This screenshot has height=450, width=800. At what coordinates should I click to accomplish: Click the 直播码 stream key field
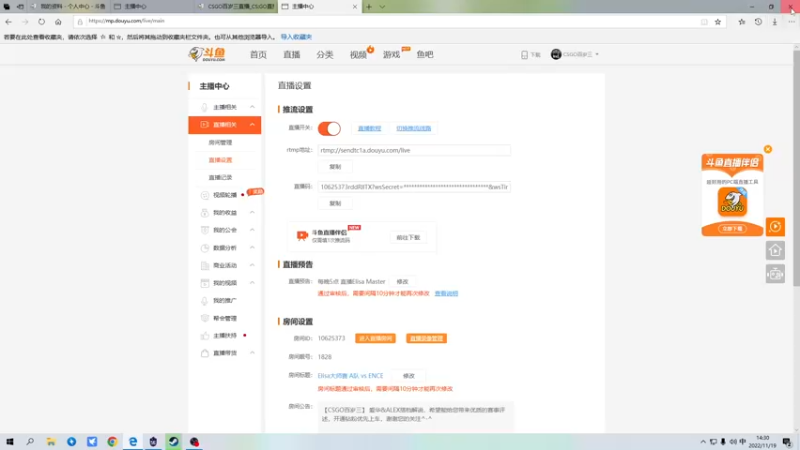pyautogui.click(x=414, y=187)
